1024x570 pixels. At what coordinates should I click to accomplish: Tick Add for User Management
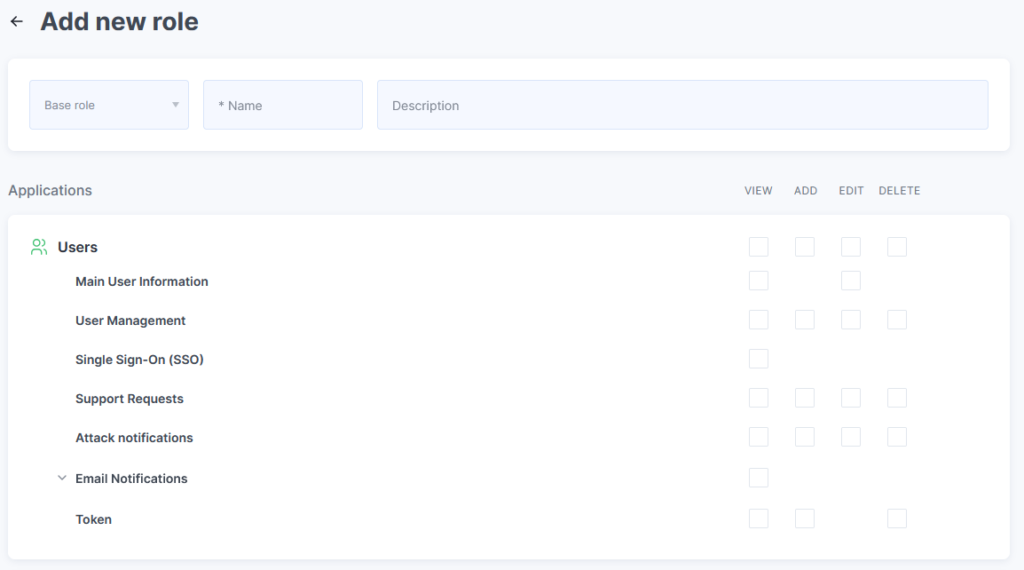[x=805, y=320]
